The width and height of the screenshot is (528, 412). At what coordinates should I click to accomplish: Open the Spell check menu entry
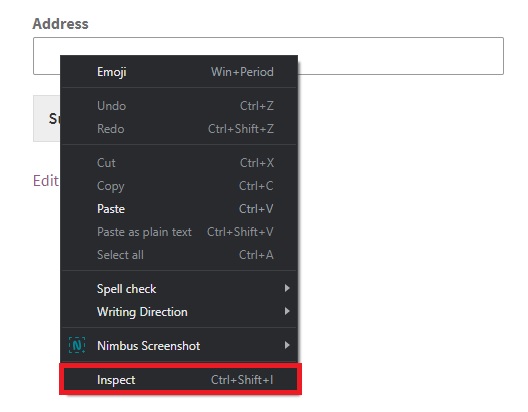point(179,288)
